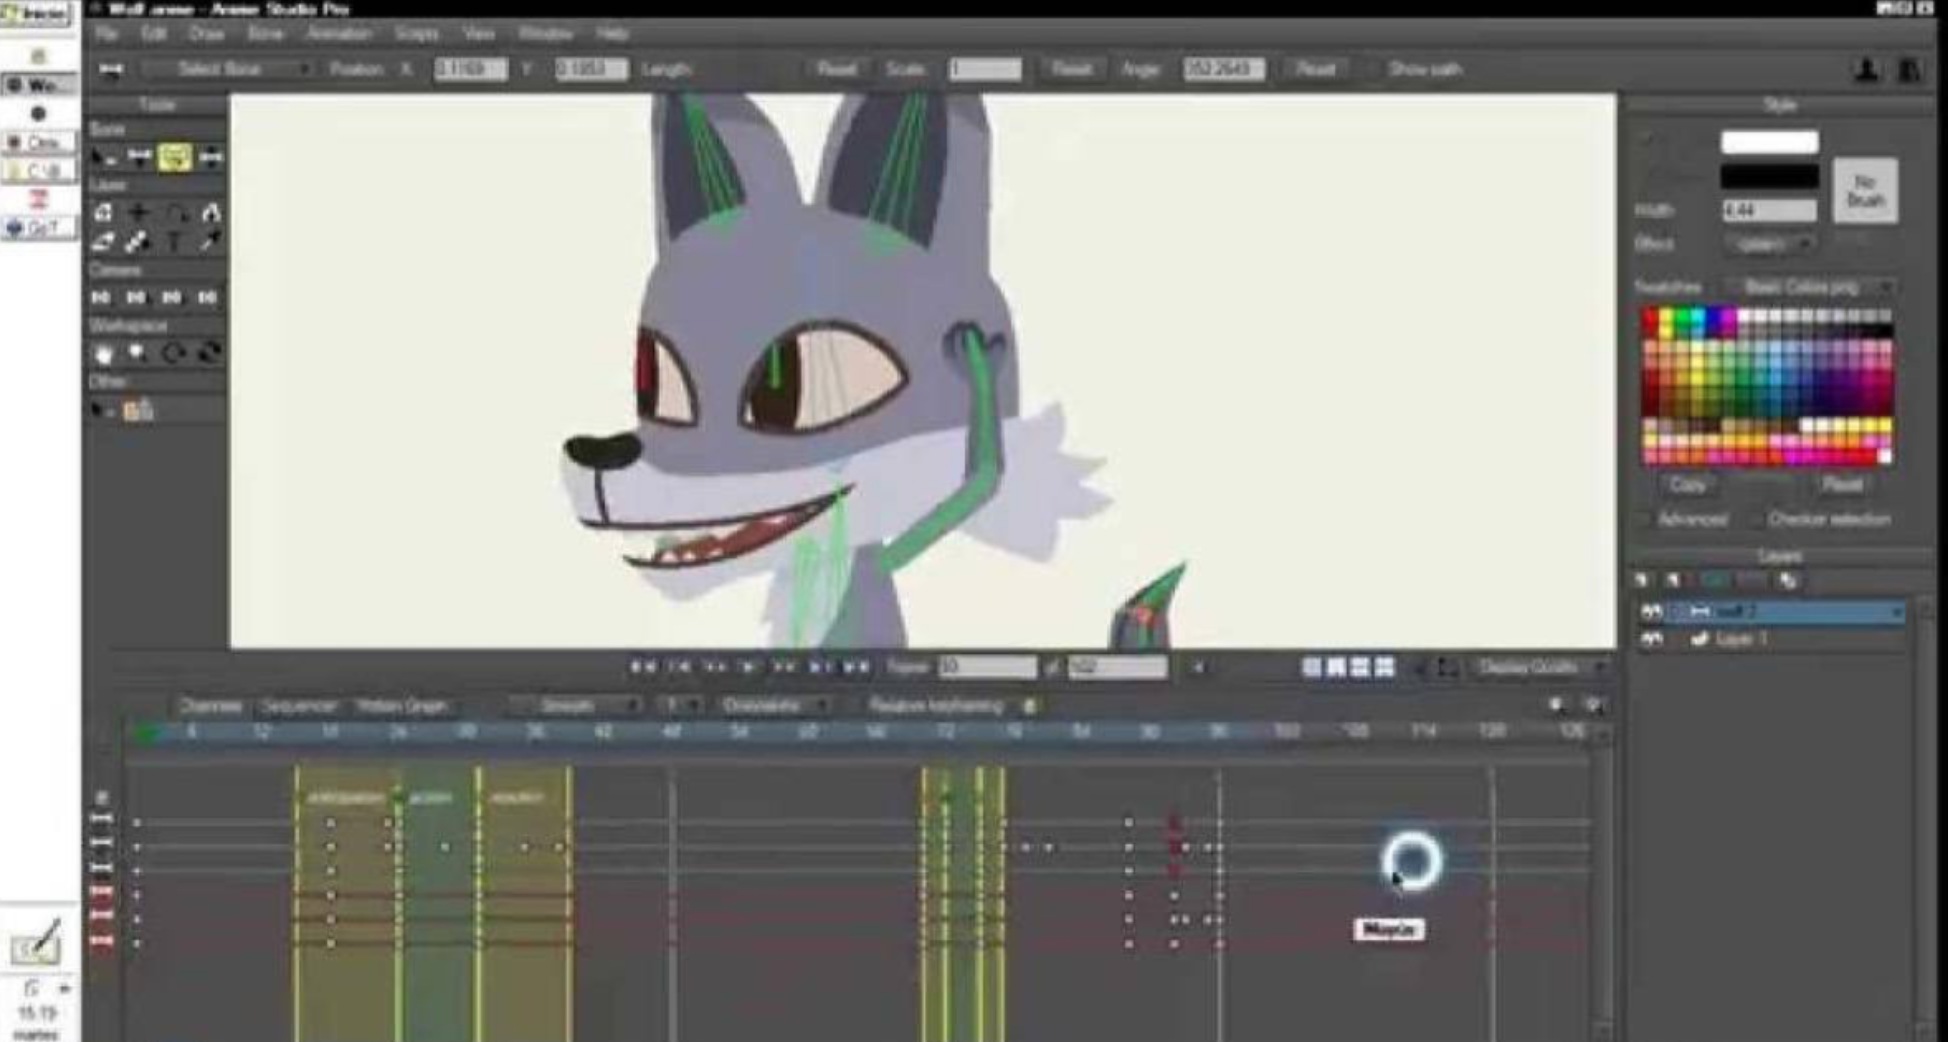Select the fourth Bone tool icon
The image size is (1948, 1042).
tap(211, 157)
